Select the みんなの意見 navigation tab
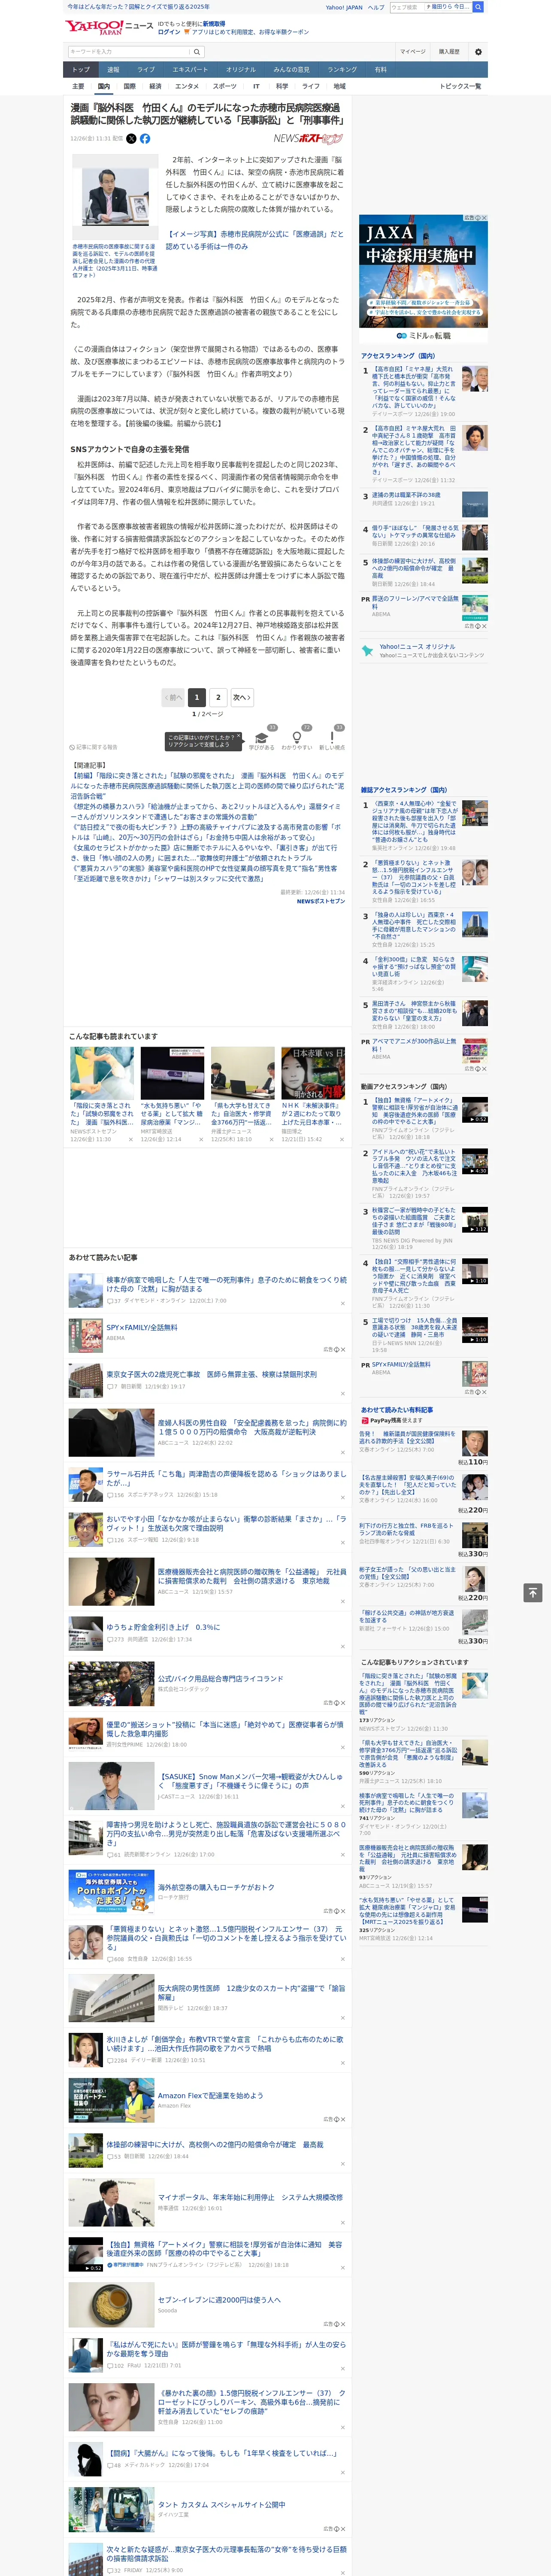Screen dimensions: 551x2576 pos(292,70)
